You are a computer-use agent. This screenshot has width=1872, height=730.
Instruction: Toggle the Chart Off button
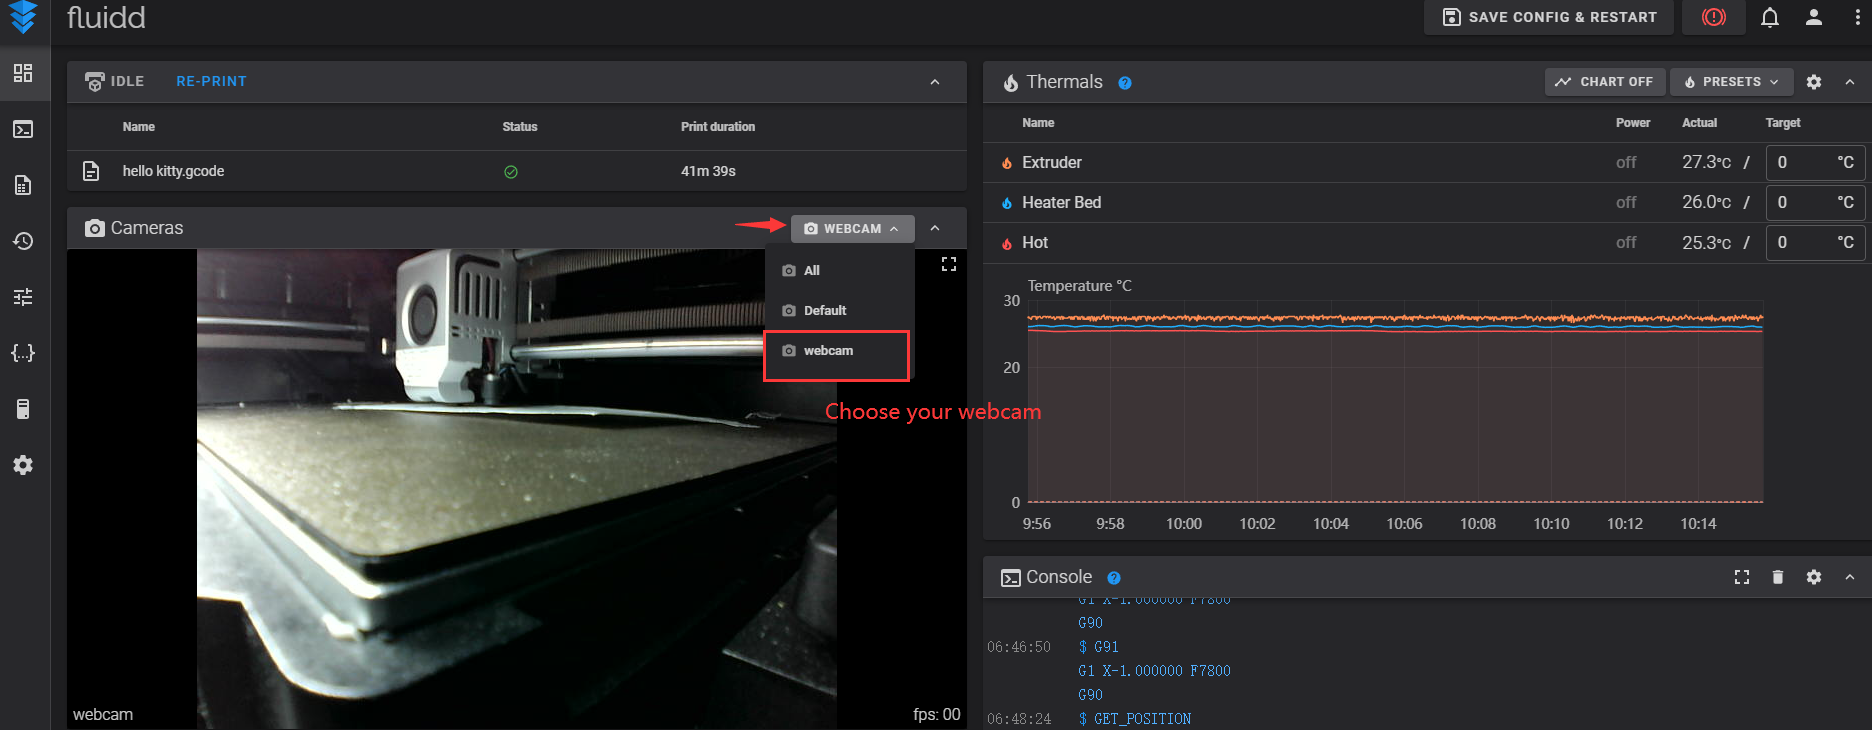tap(1604, 82)
